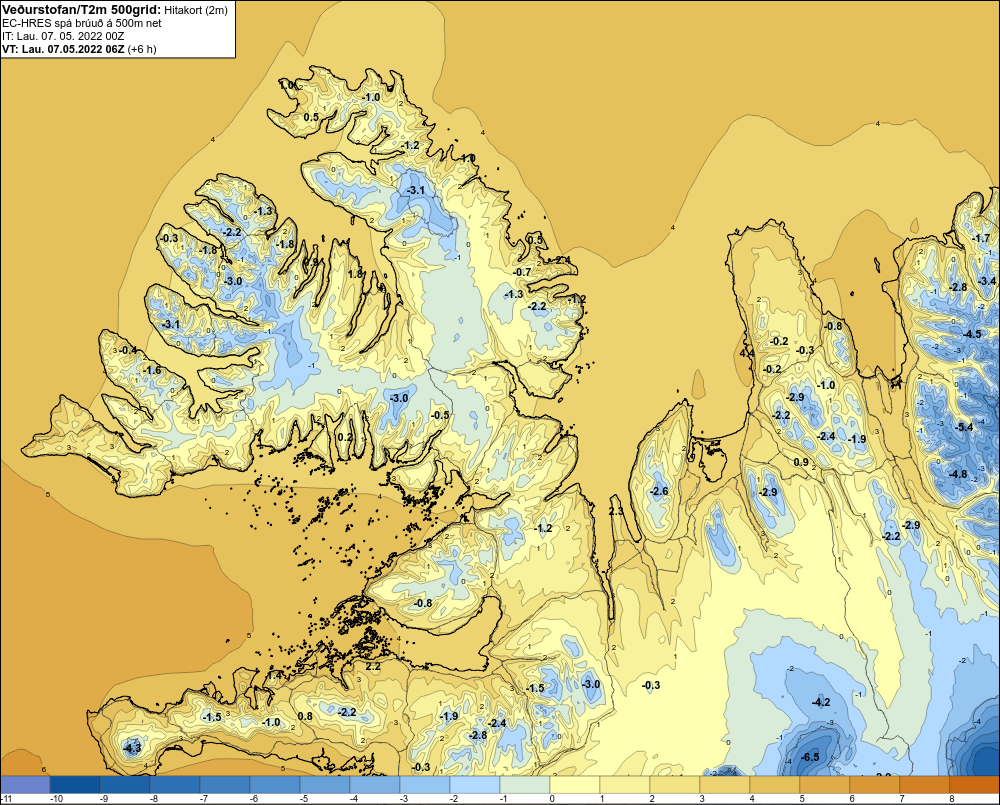Click the legend swatch between -10 and -9
1000x805 pixels.
point(75,785)
